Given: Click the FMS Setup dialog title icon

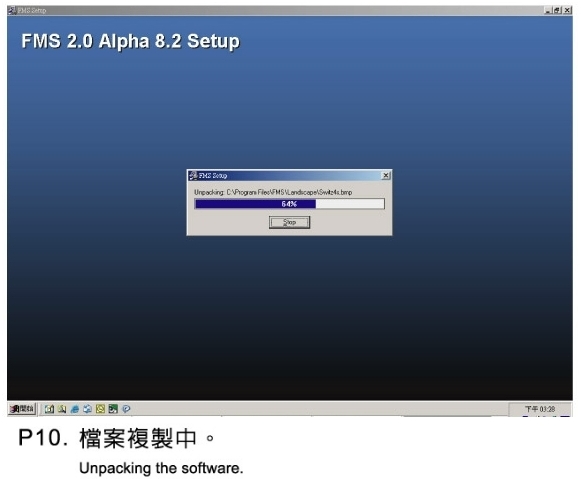Looking at the screenshot, I should 193,176.
